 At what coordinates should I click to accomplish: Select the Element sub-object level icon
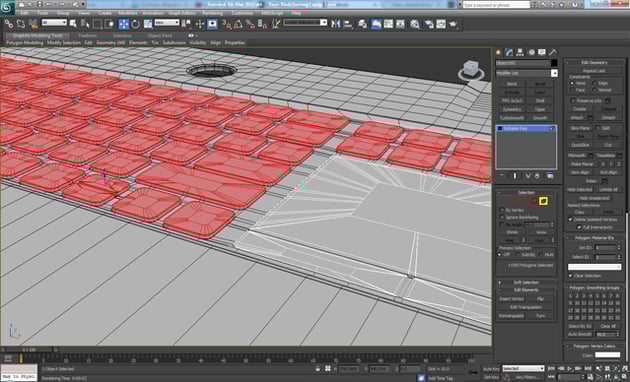point(544,200)
